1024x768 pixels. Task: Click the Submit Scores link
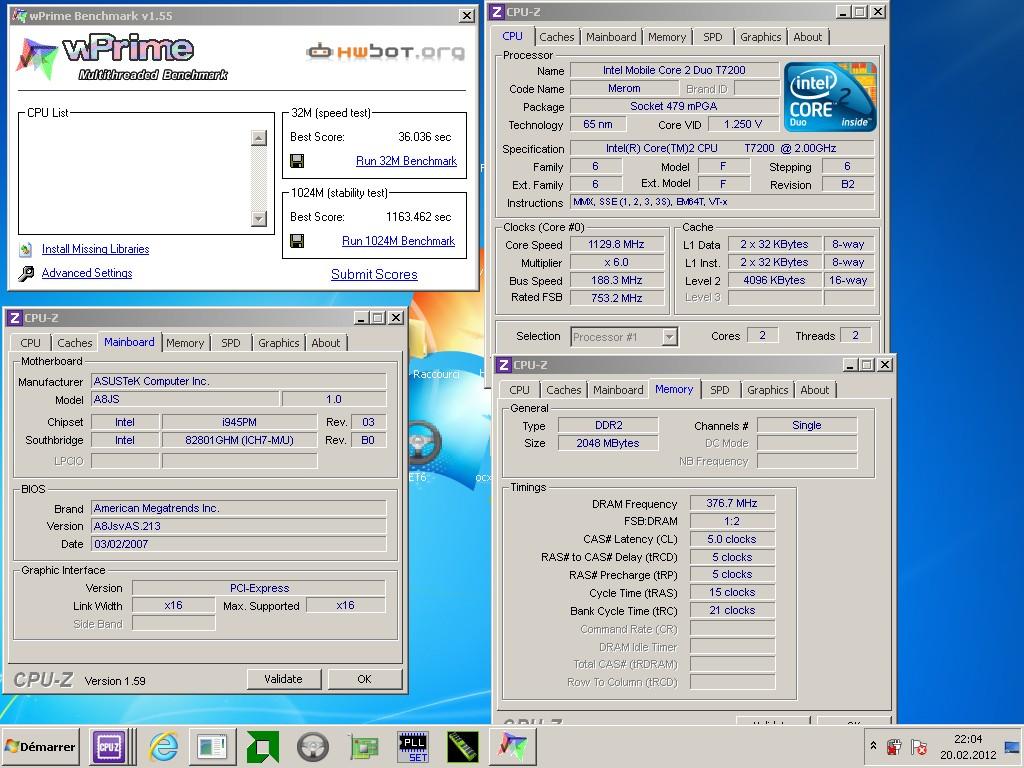tap(374, 274)
